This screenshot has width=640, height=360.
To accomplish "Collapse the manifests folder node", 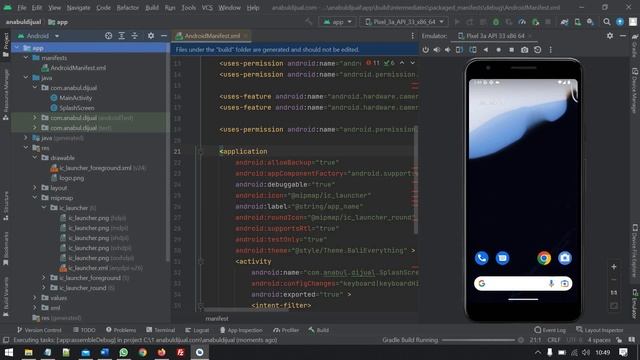I will [x=27, y=58].
